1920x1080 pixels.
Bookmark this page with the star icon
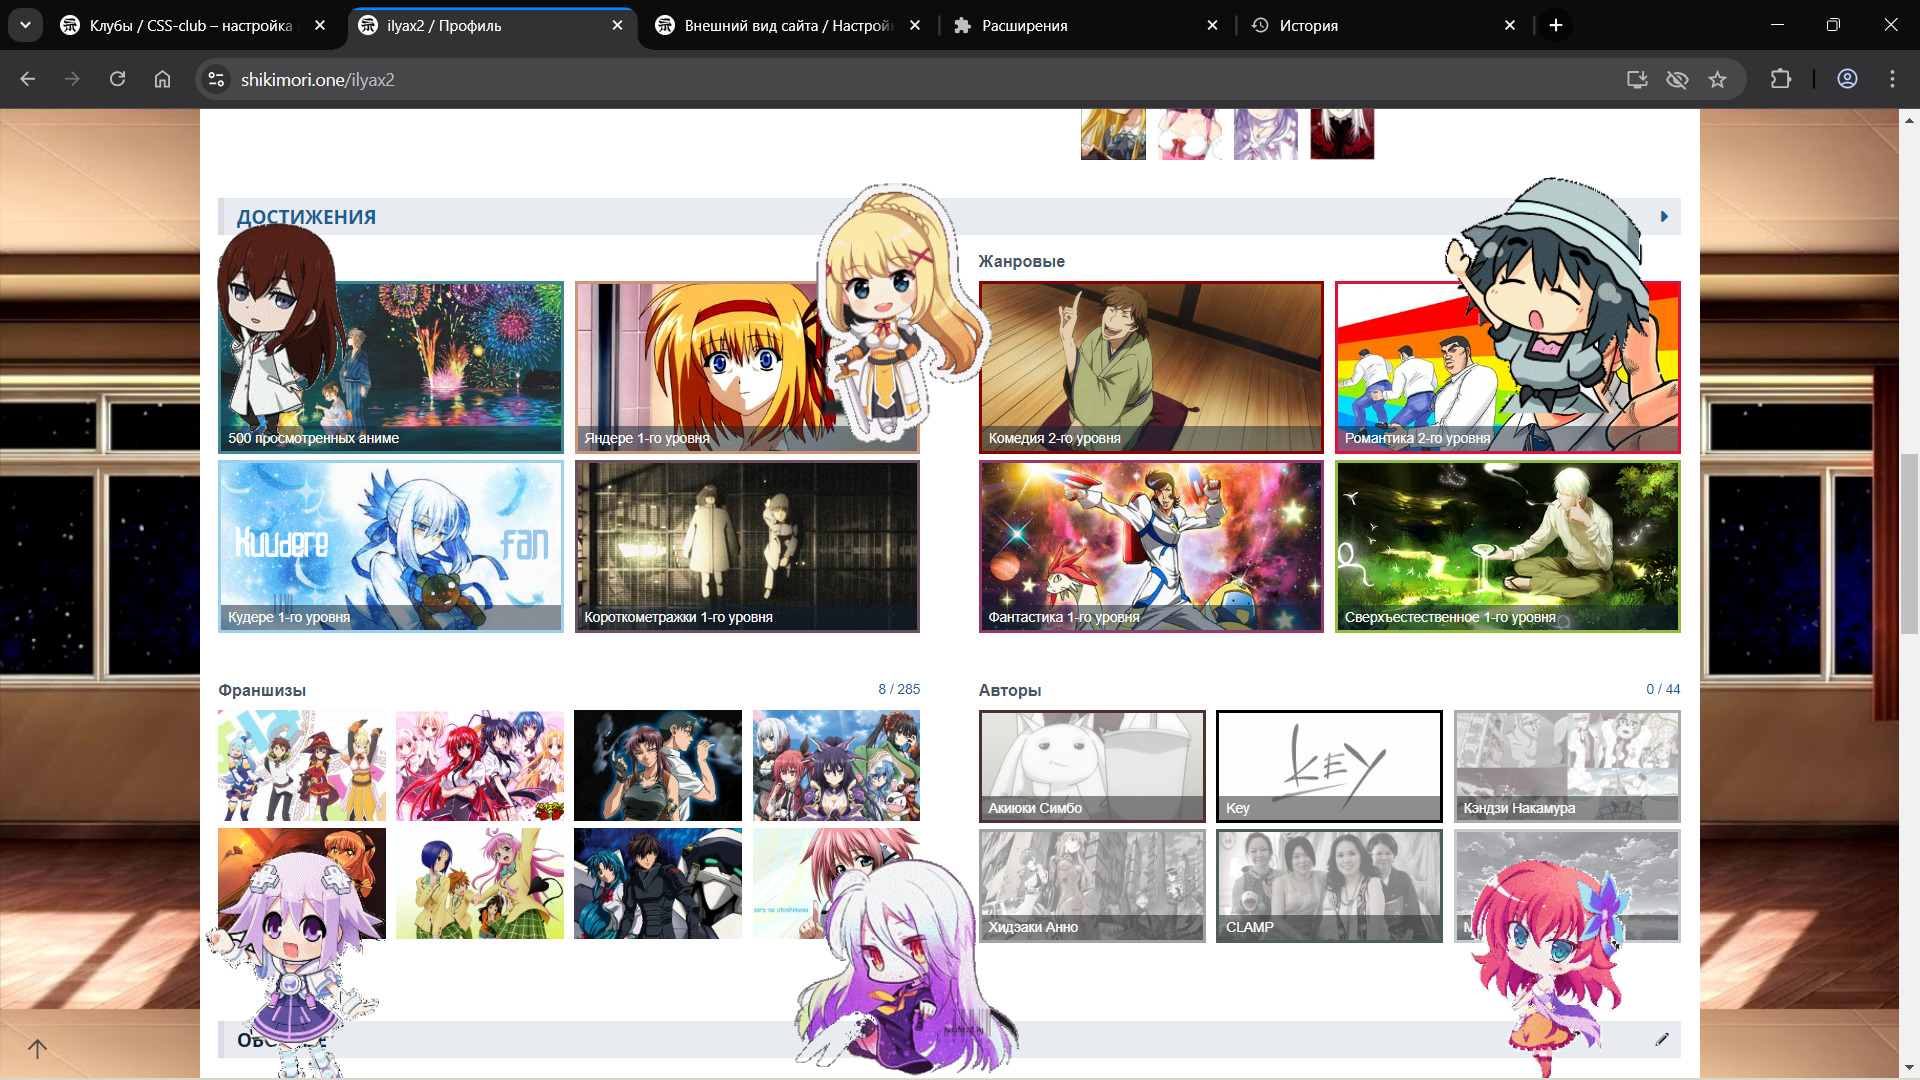(1717, 79)
